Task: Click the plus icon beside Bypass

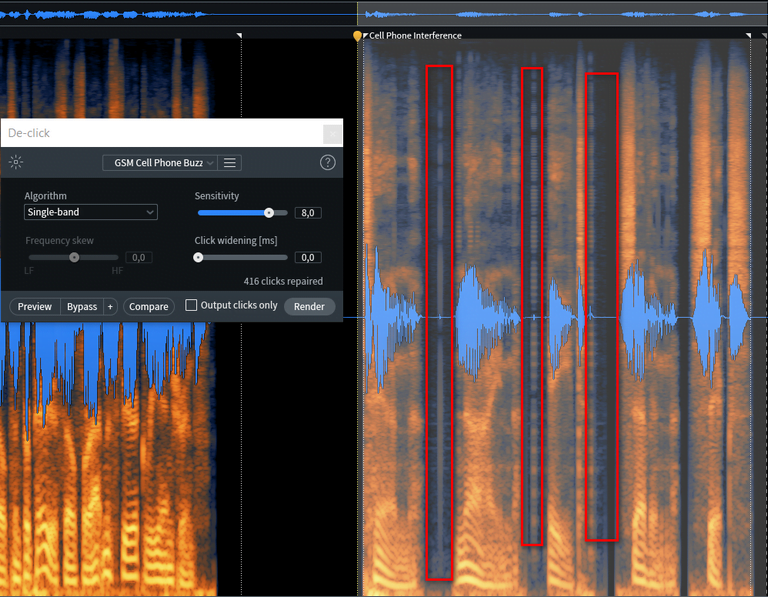Action: (110, 306)
